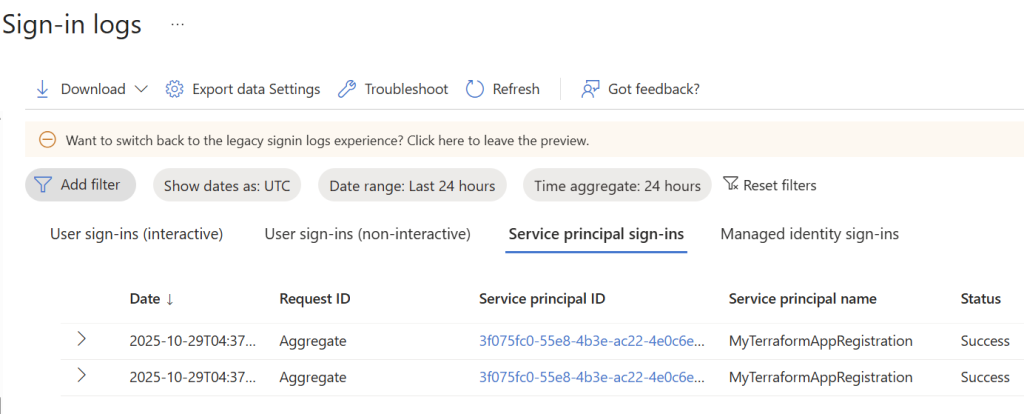Click the Got feedback person icon
Screen dimensions: 1024x414
590,89
